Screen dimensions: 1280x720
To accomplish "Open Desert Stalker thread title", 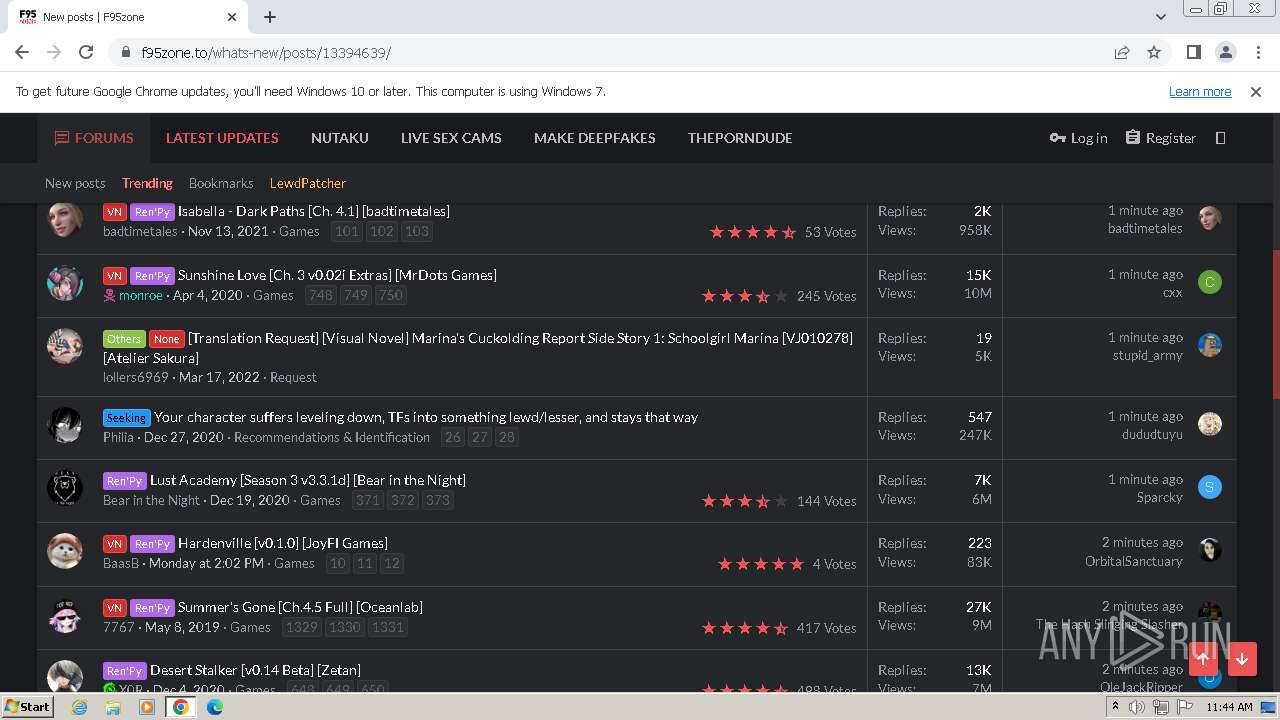I will pyautogui.click(x=255, y=670).
